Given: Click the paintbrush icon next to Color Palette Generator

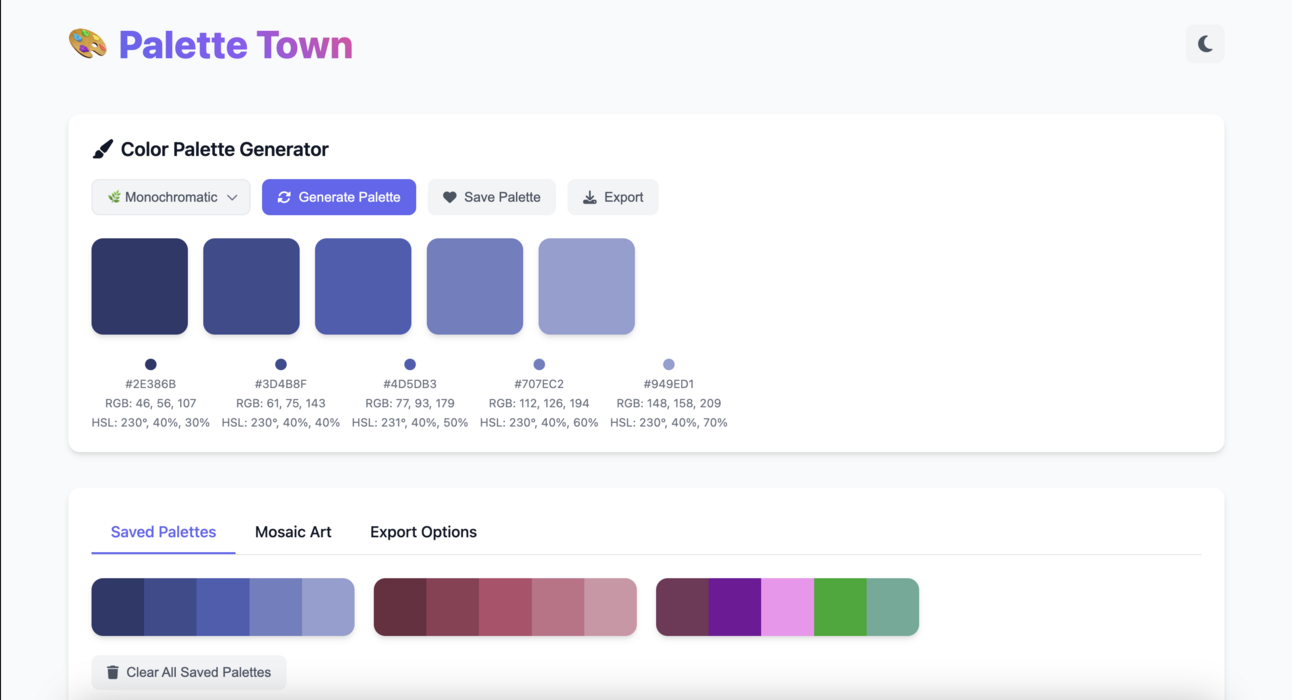Looking at the screenshot, I should [103, 148].
